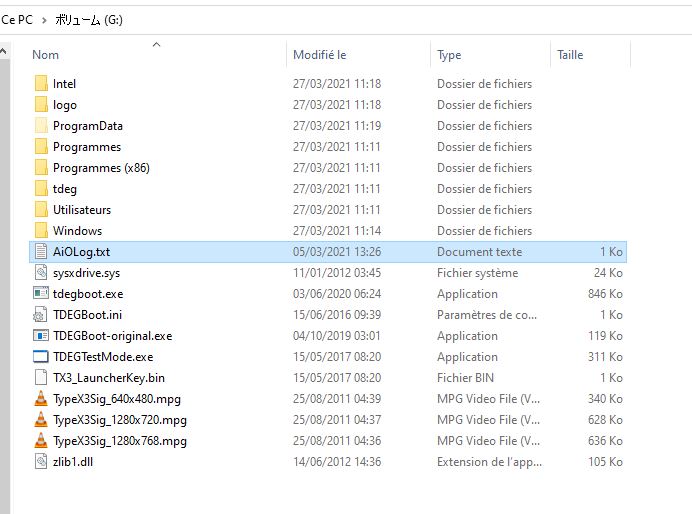Select the Windows folder name
This screenshot has width=692, height=514.
point(78,231)
